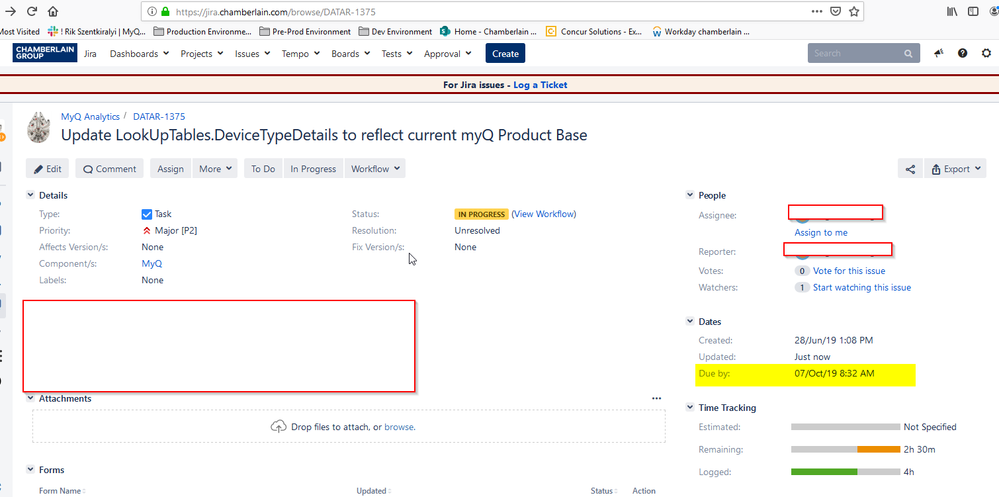The width and height of the screenshot is (999, 497).
Task: Click Vote for this issue
Action: coord(849,271)
